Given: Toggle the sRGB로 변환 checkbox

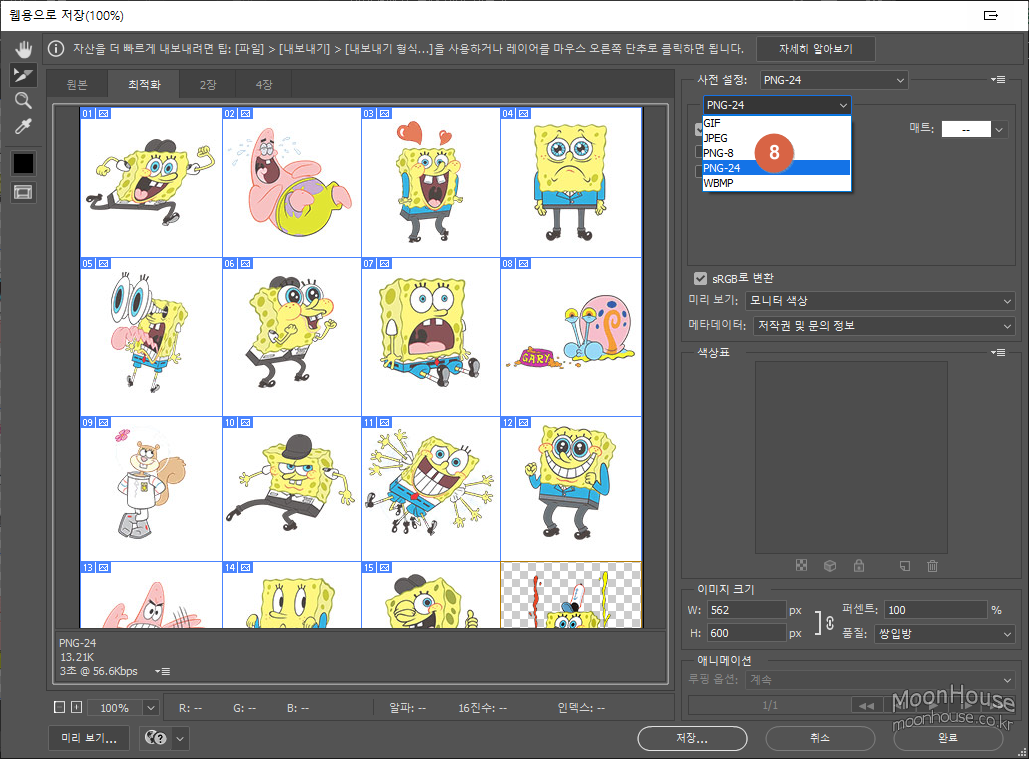Looking at the screenshot, I should coord(700,278).
